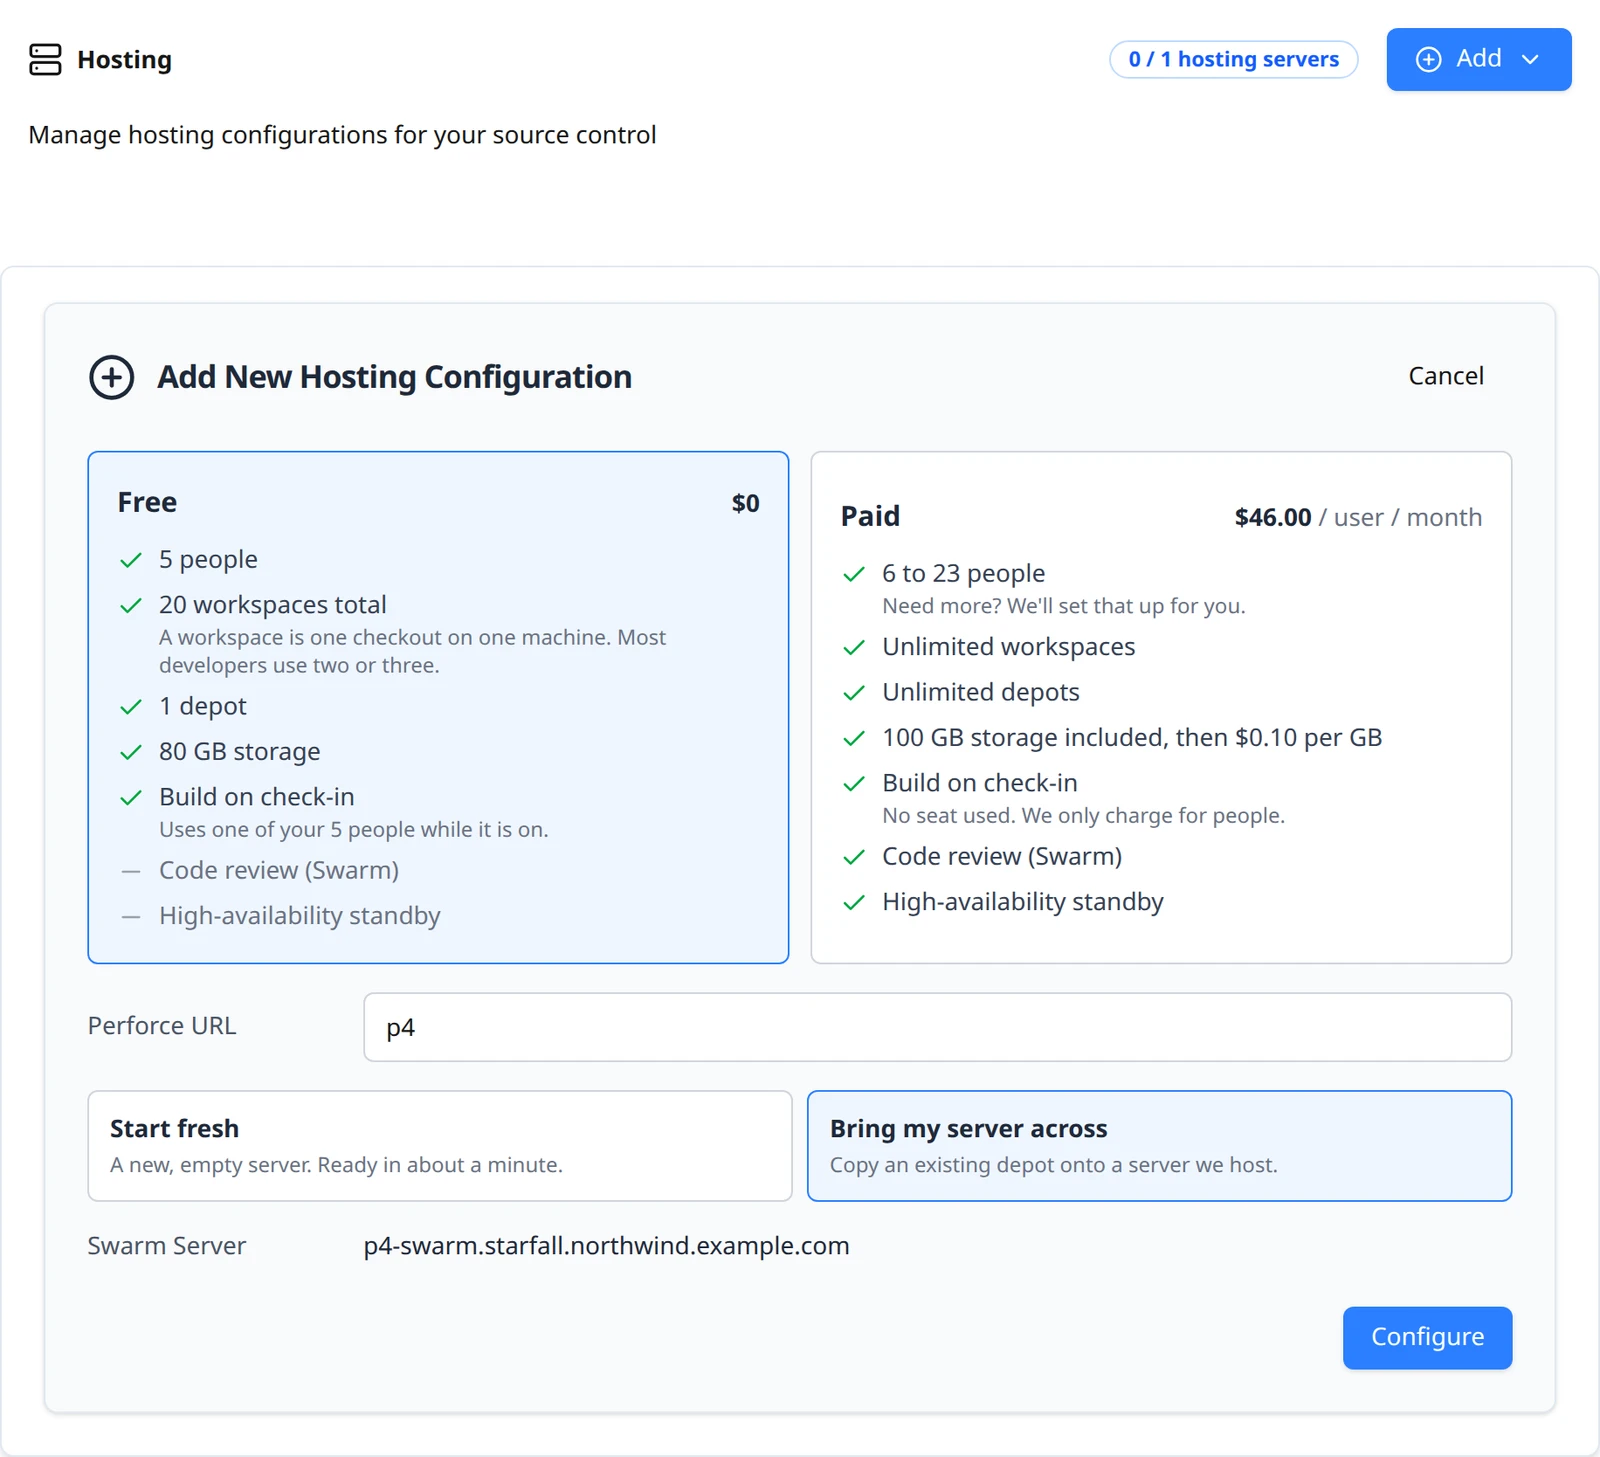The width and height of the screenshot is (1600, 1457).
Task: Click the dash icon beside Free plan Code review
Action: 131,871
